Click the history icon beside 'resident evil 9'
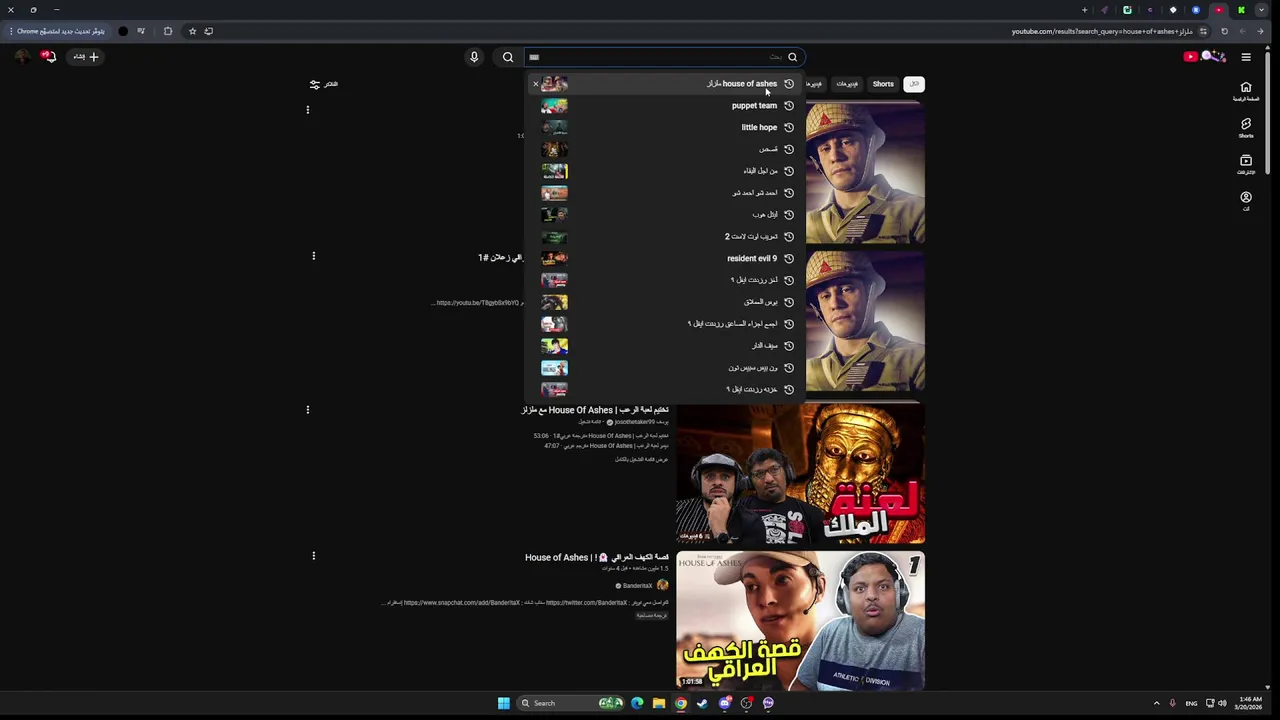Screen dimensions: 1280x720 (x=789, y=258)
